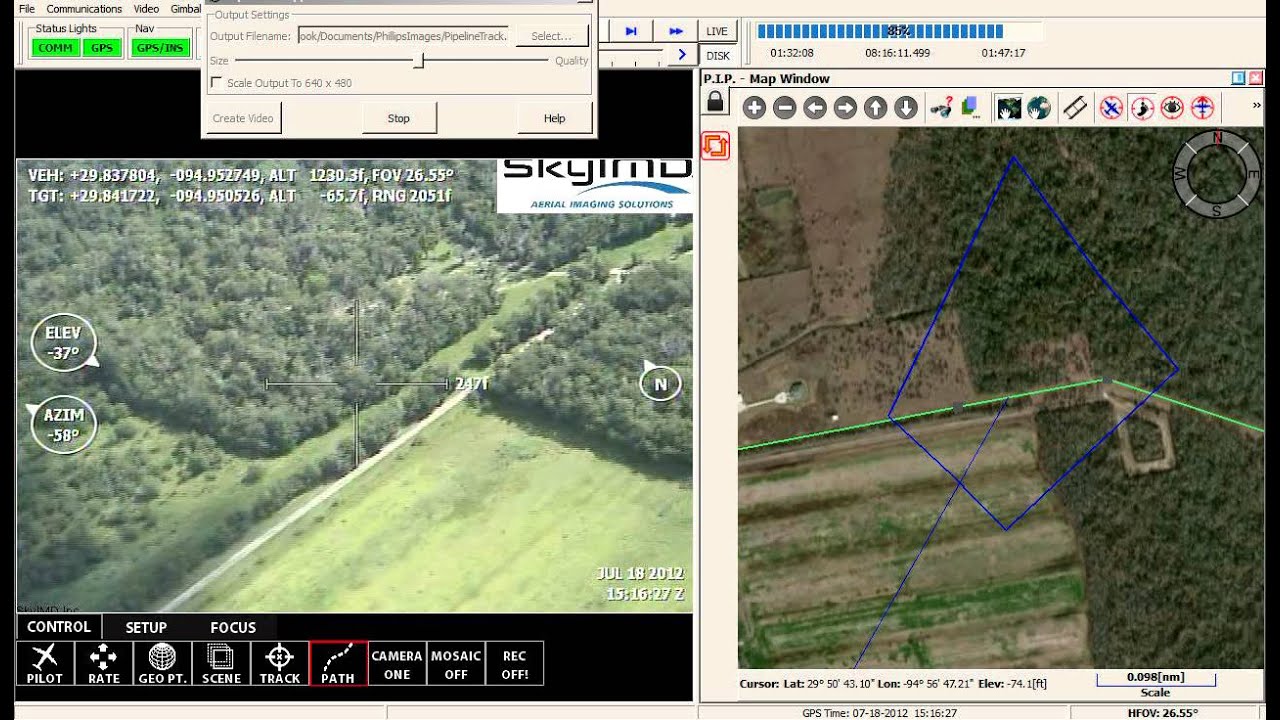The height and width of the screenshot is (720, 1280).
Task: Open the Video menu
Action: tap(146, 9)
